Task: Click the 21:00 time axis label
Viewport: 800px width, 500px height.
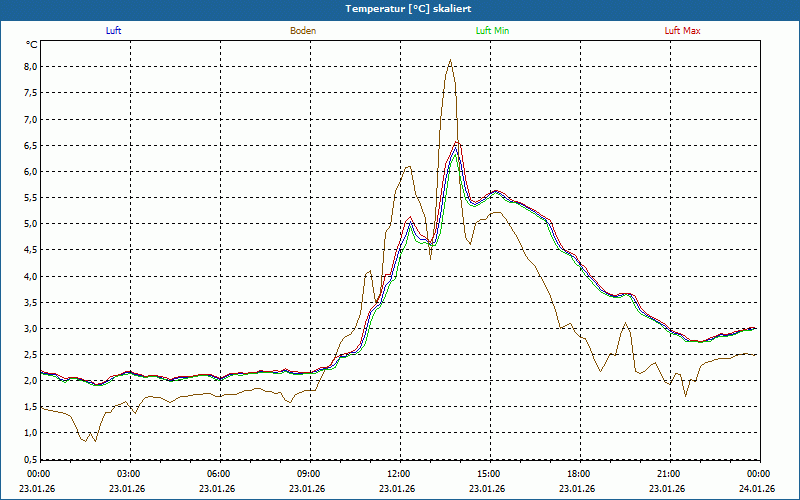Action: (x=669, y=474)
